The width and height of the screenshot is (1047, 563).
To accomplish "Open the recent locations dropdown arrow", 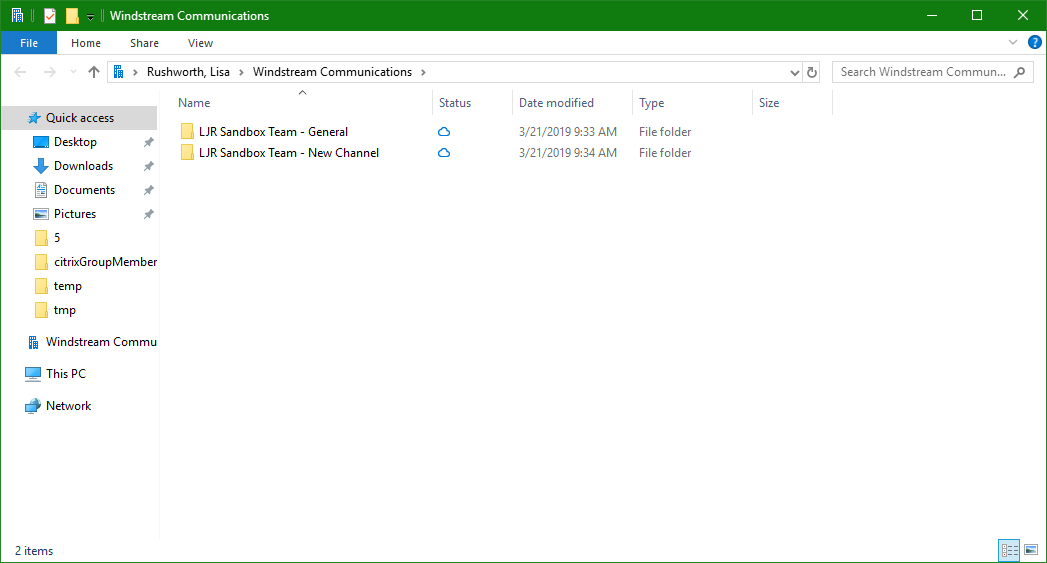I will (73, 72).
